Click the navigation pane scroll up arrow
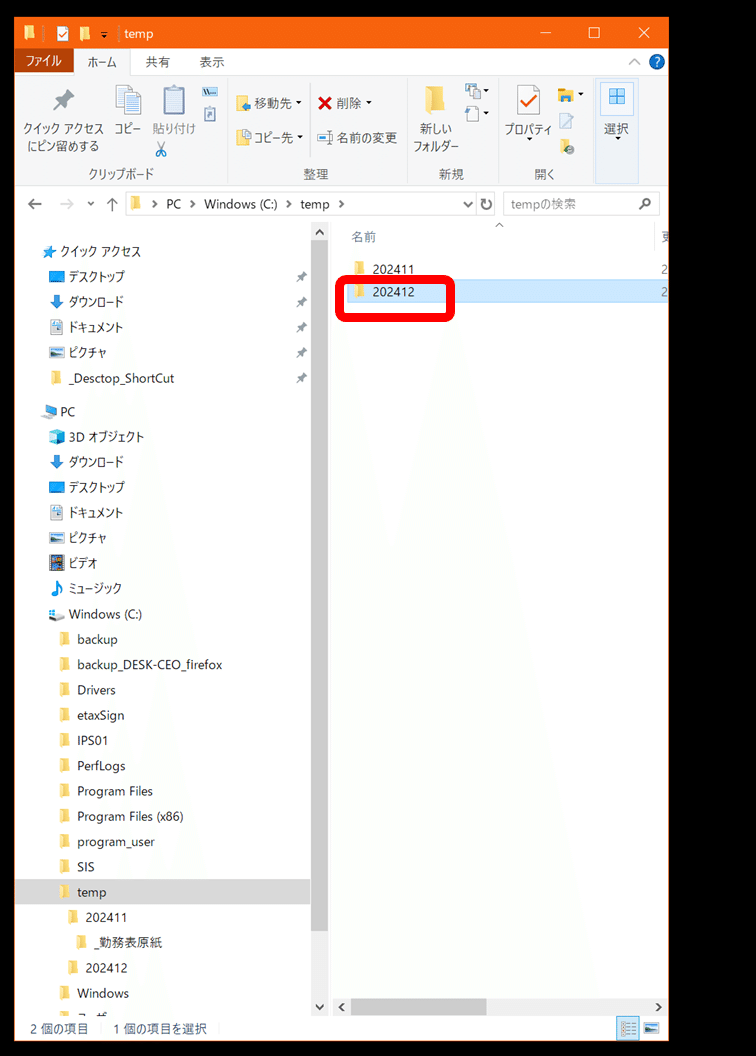 coord(320,232)
